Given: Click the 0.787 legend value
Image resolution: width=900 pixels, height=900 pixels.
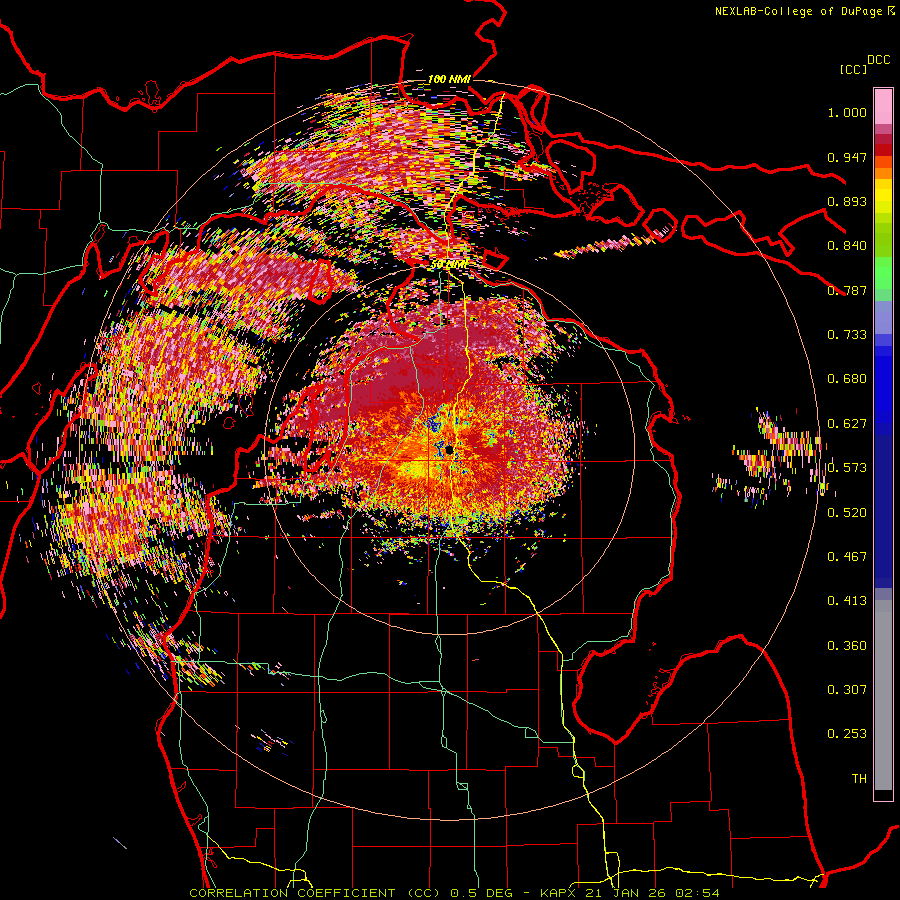Looking at the screenshot, I should pos(847,290).
